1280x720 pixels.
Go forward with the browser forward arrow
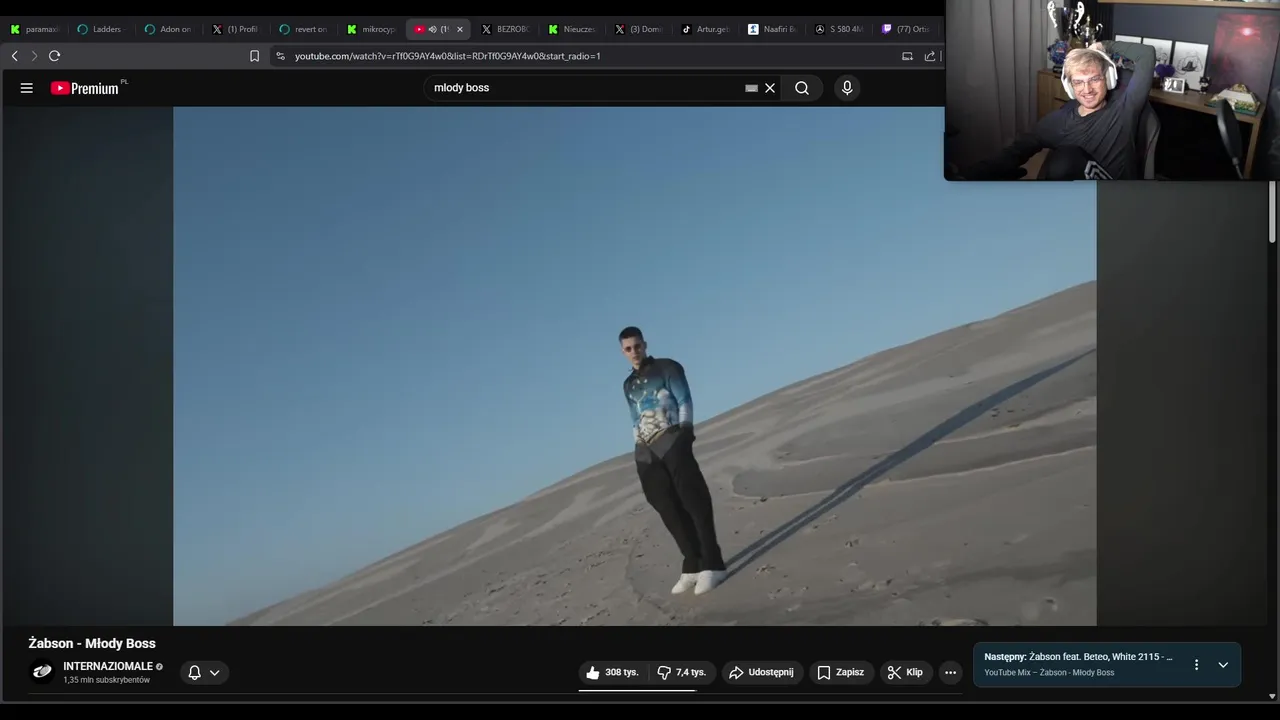tap(34, 56)
